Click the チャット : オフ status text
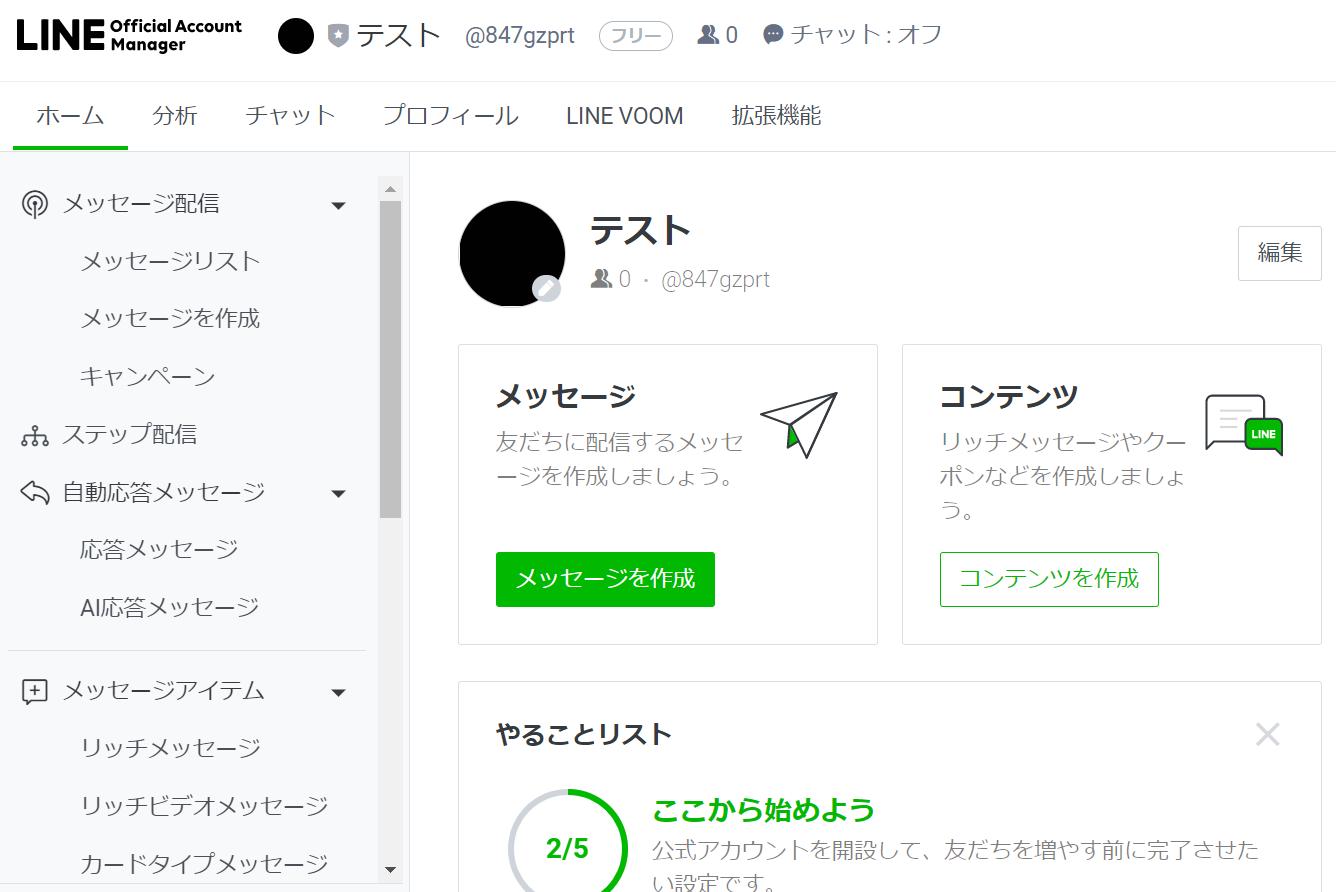 [x=867, y=35]
